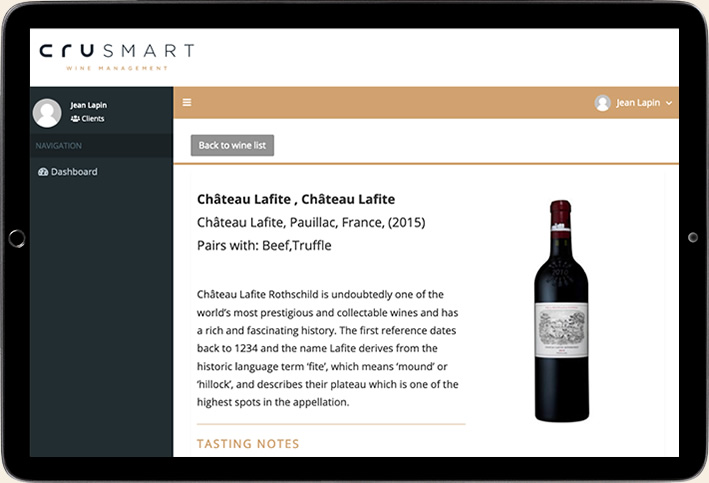Click the Clients group icon in sidebar
Screen dimensions: 709x483
pyautogui.click(x=75, y=119)
